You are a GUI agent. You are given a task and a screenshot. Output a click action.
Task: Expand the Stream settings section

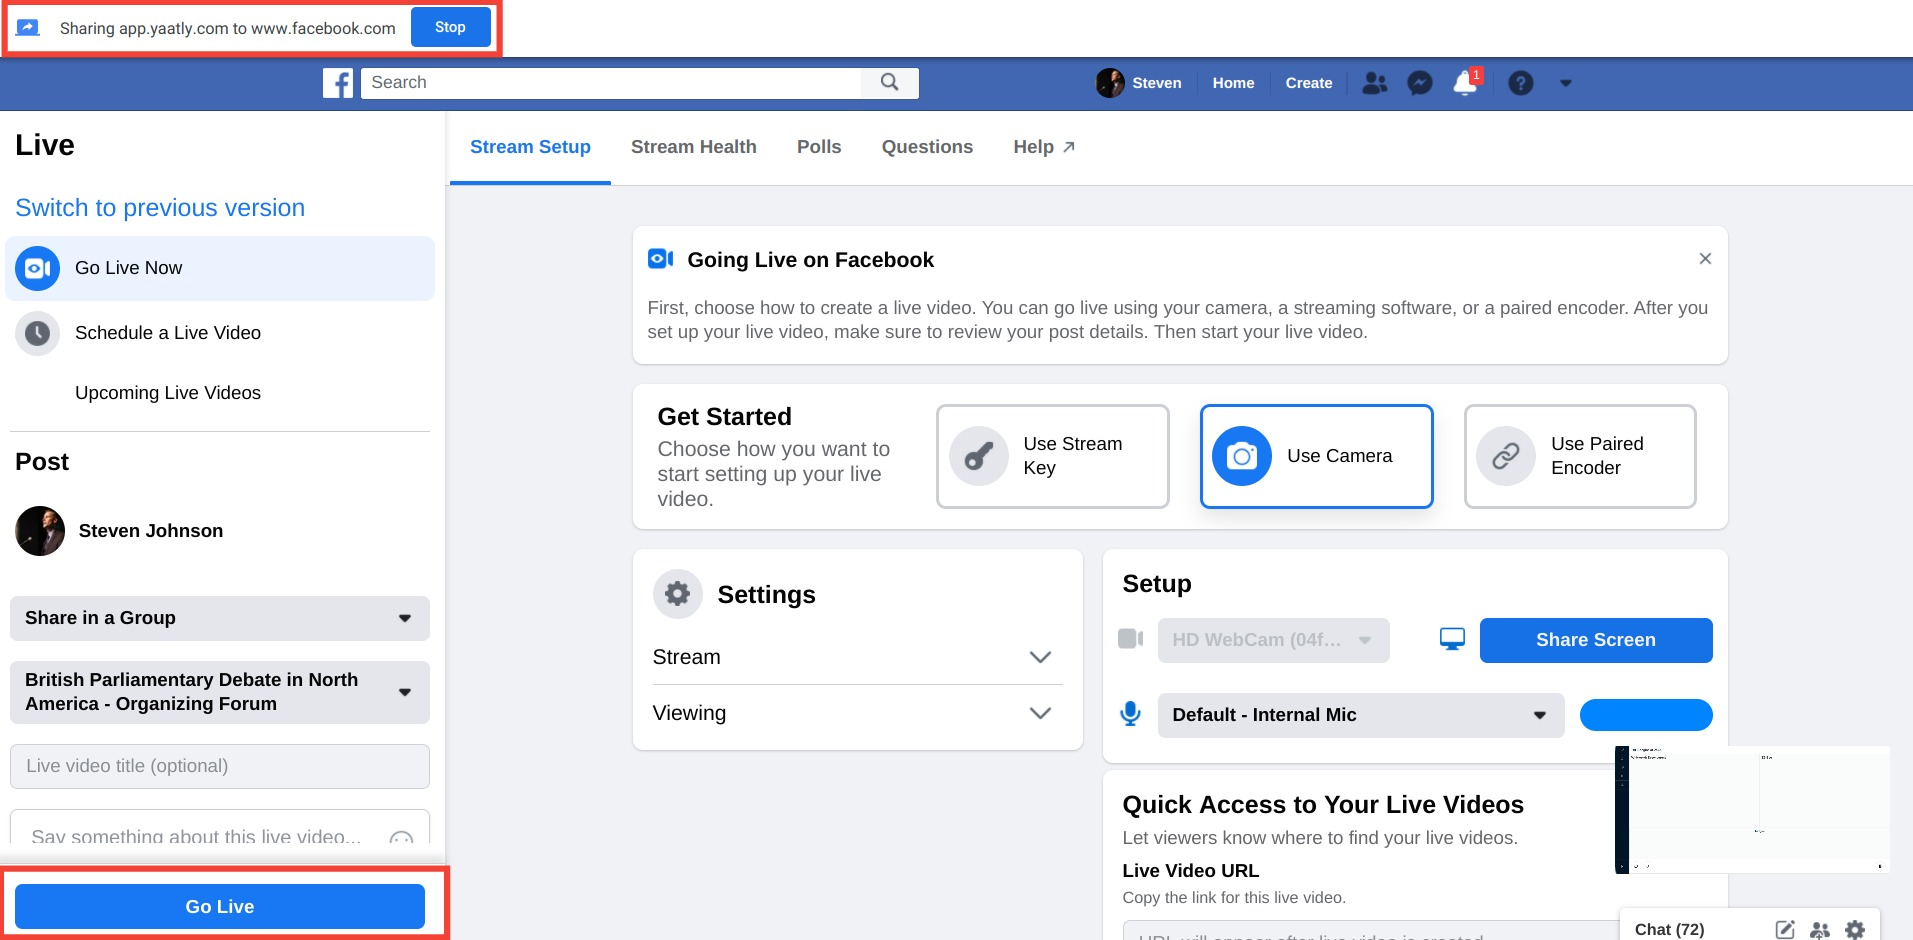click(857, 657)
